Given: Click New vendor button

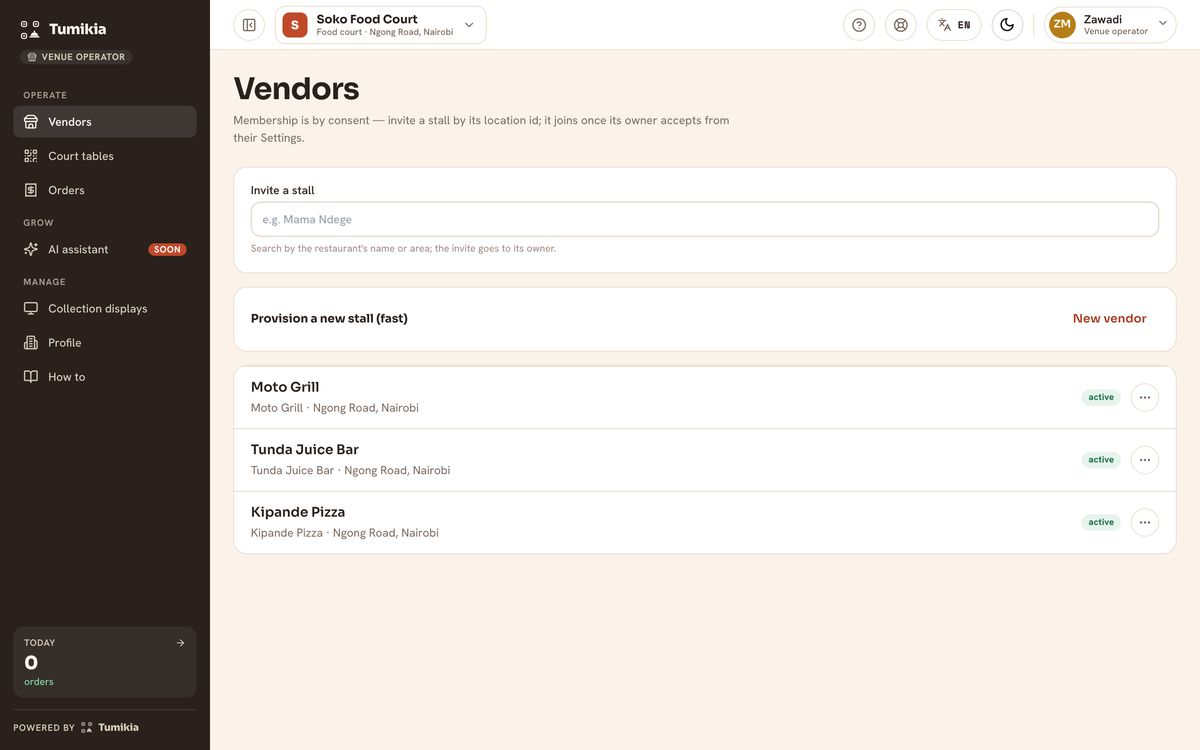Looking at the screenshot, I should click(x=1109, y=319).
